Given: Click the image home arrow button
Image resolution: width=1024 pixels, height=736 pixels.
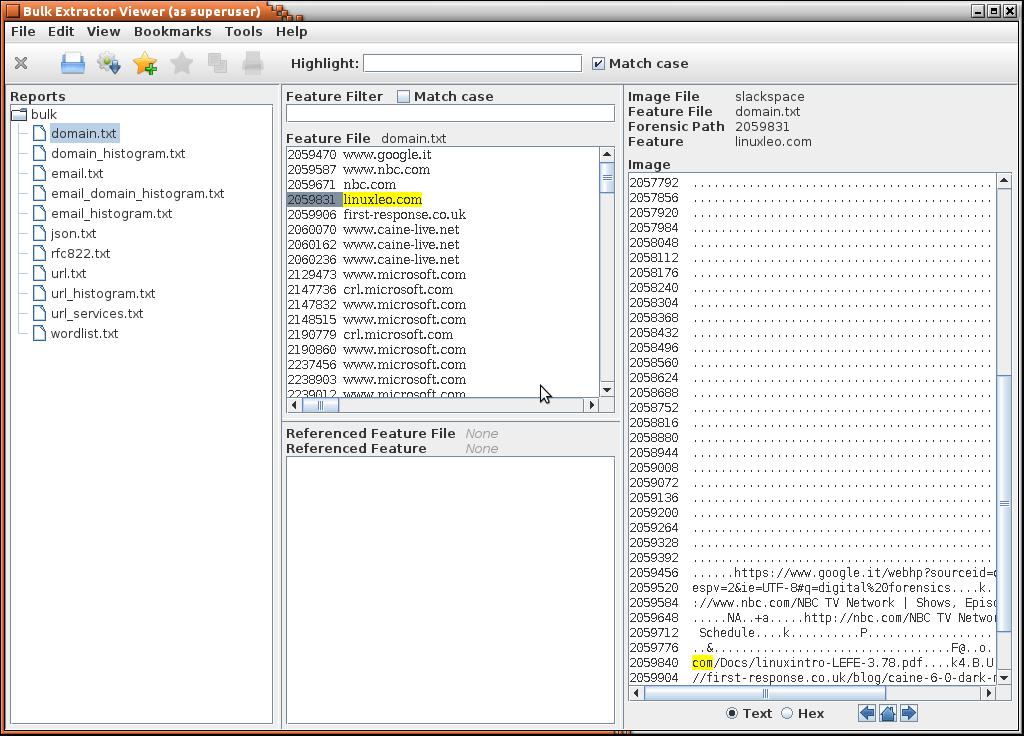Looking at the screenshot, I should click(888, 713).
